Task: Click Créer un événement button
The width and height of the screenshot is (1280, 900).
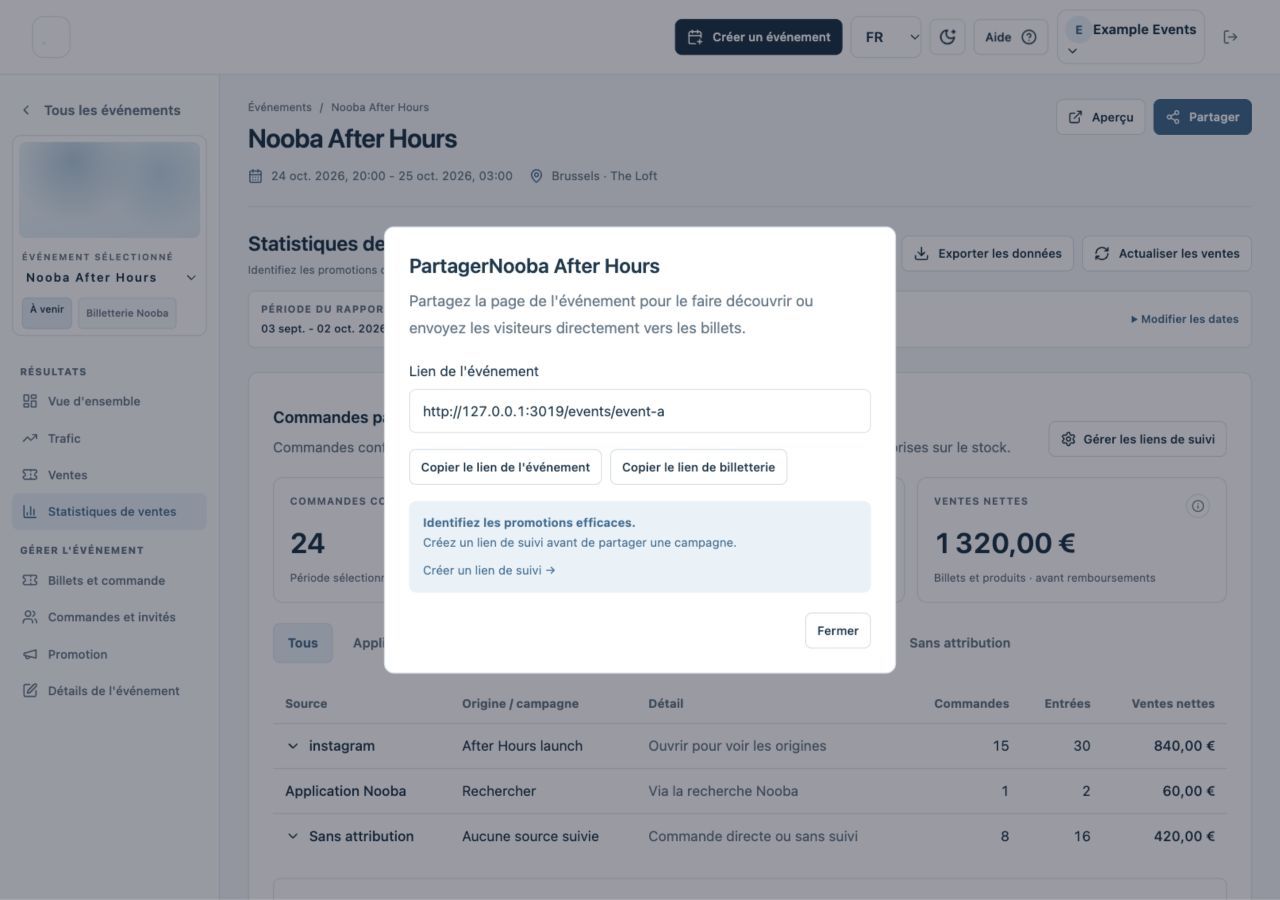Action: pyautogui.click(x=758, y=37)
